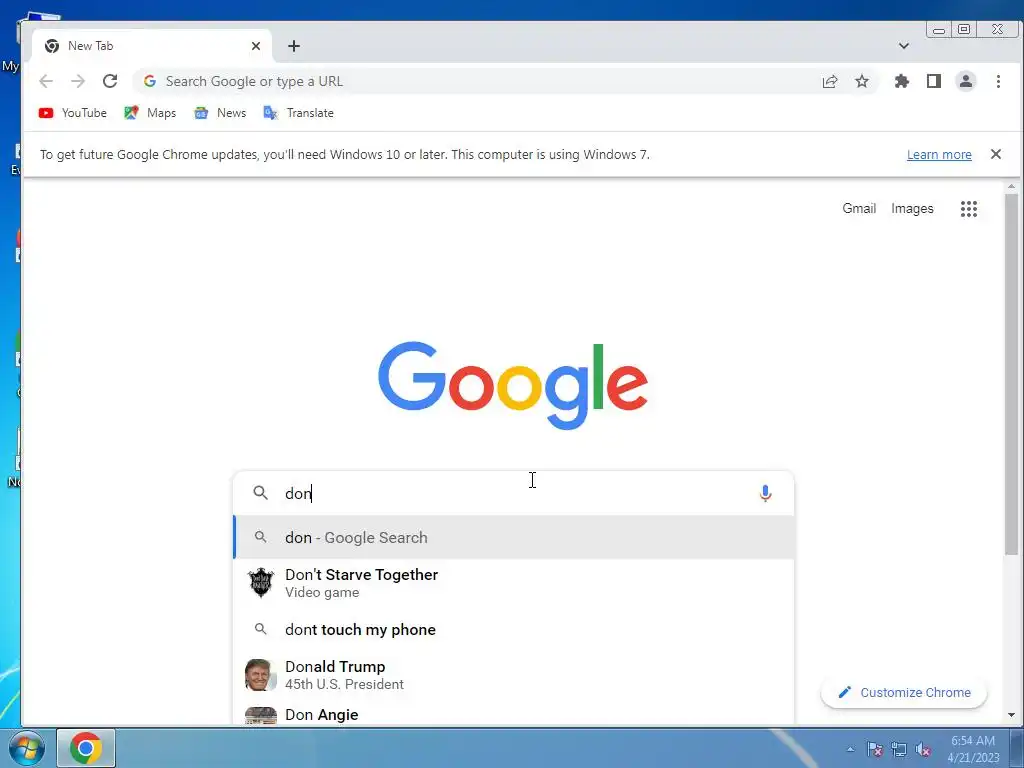
Task: Select 'don - Google Search' suggestion
Action: [513, 537]
